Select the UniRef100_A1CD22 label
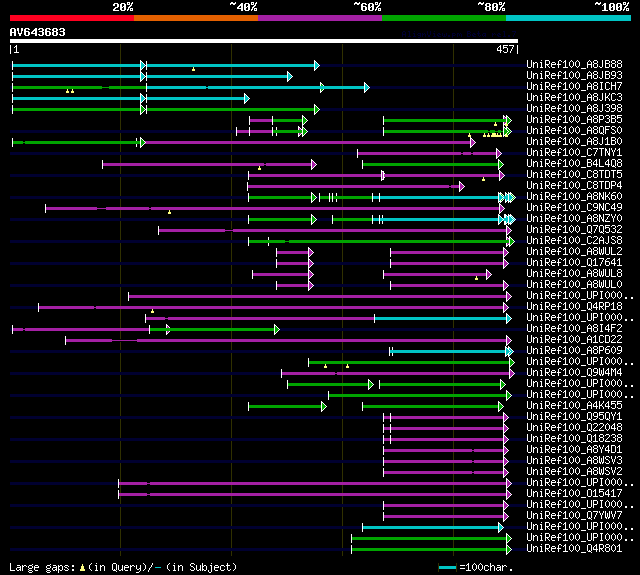This screenshot has width=640, height=575. 574,339
